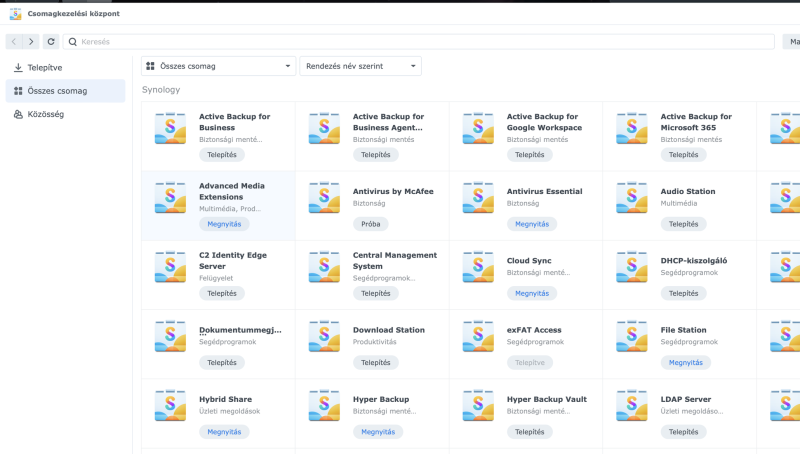Install Active Backup for Google Workspace
The width and height of the screenshot is (800, 454).
click(x=530, y=155)
